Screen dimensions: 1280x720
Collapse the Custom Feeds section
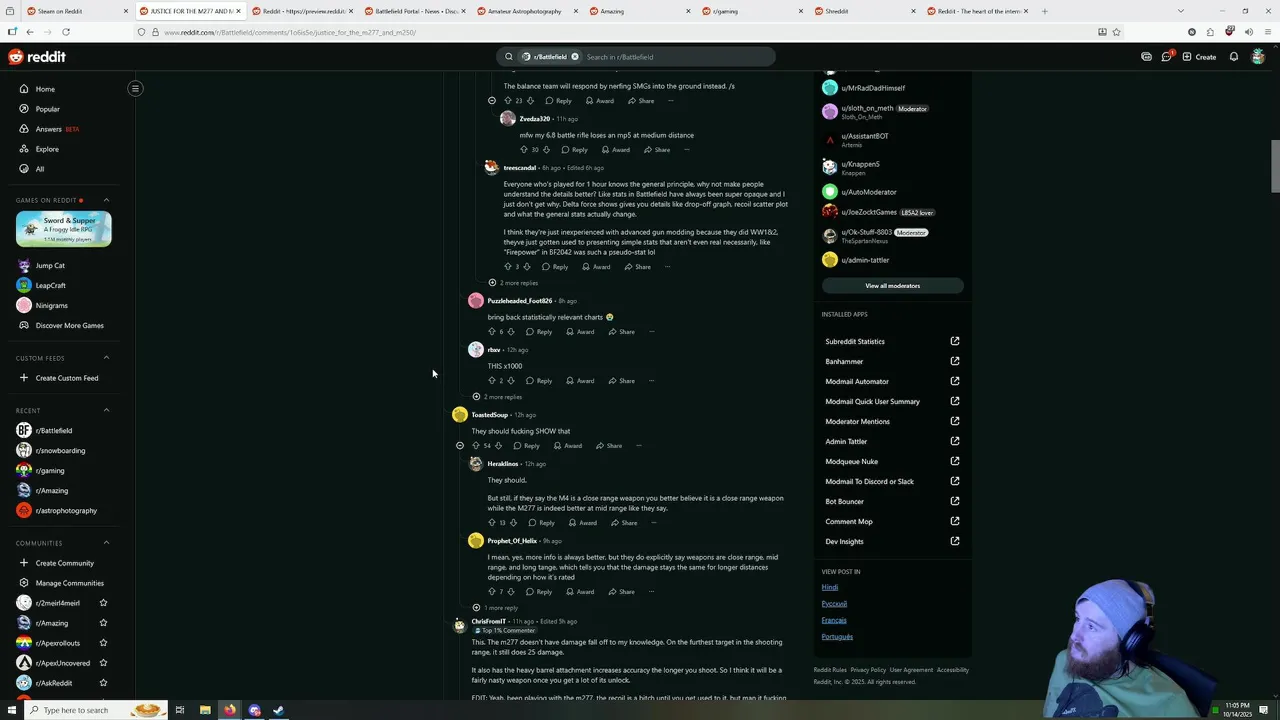pos(106,358)
